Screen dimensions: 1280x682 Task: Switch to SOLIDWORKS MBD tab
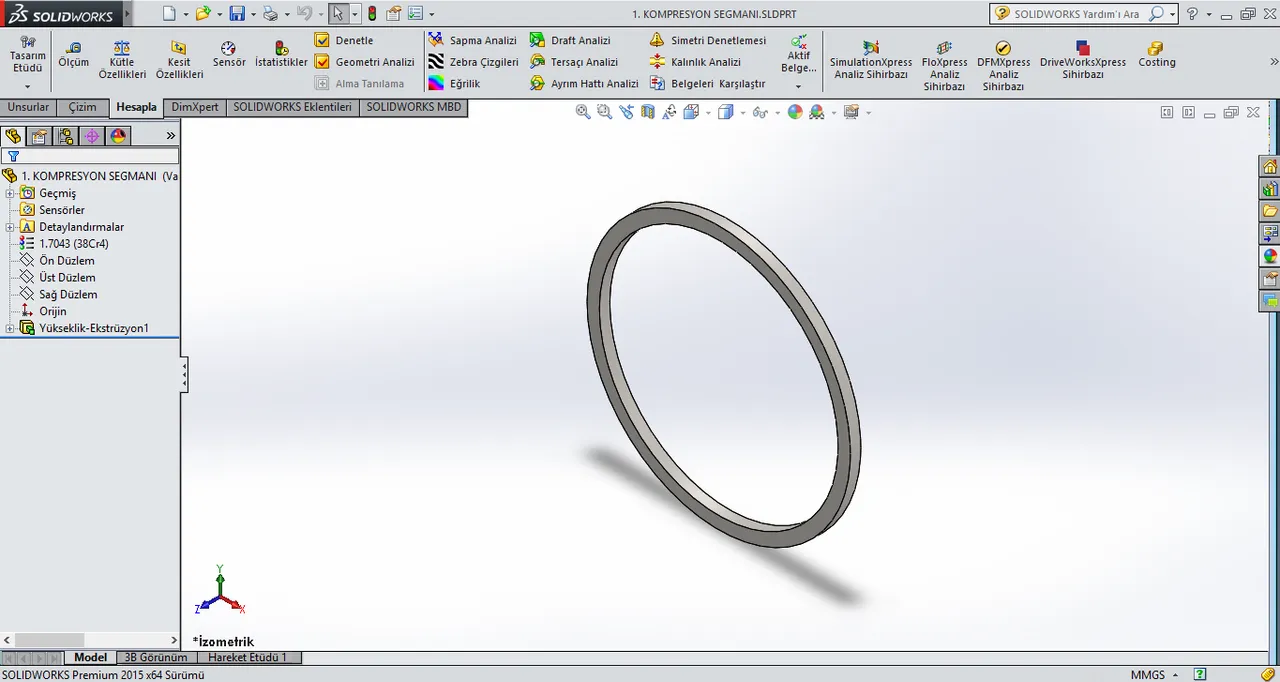click(413, 107)
